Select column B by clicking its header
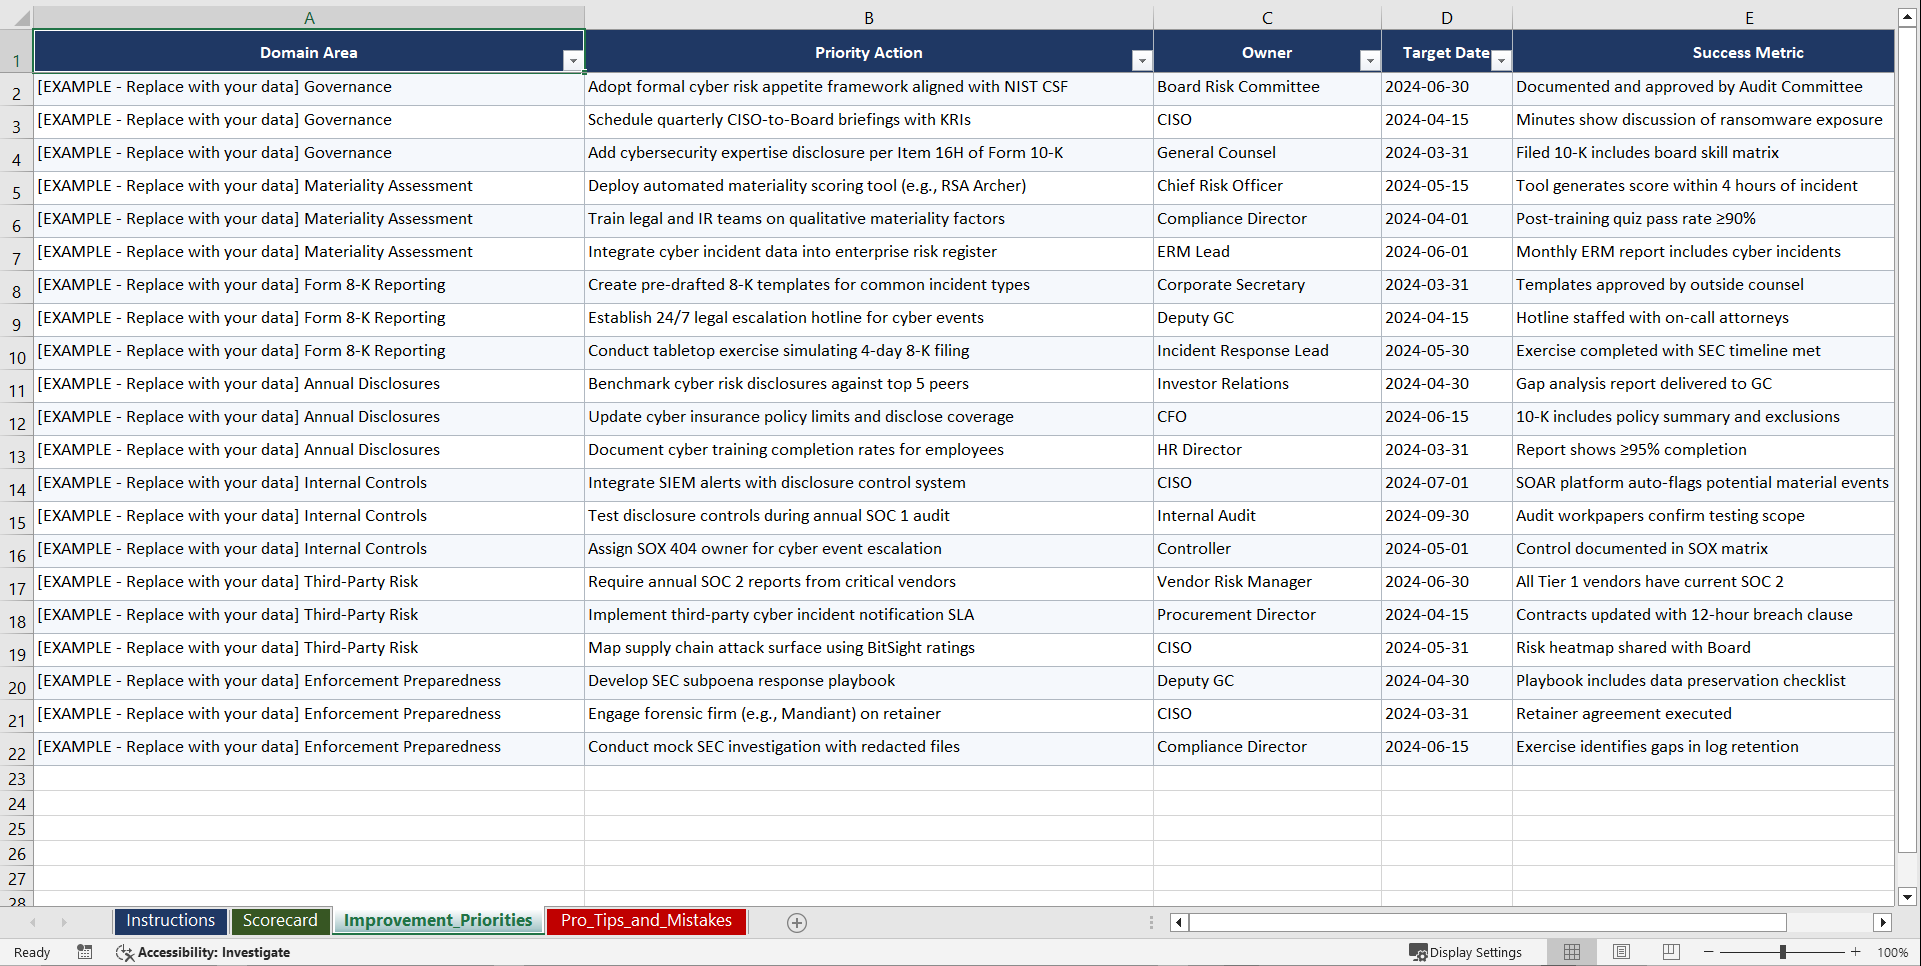The width and height of the screenshot is (1921, 966). 869,17
